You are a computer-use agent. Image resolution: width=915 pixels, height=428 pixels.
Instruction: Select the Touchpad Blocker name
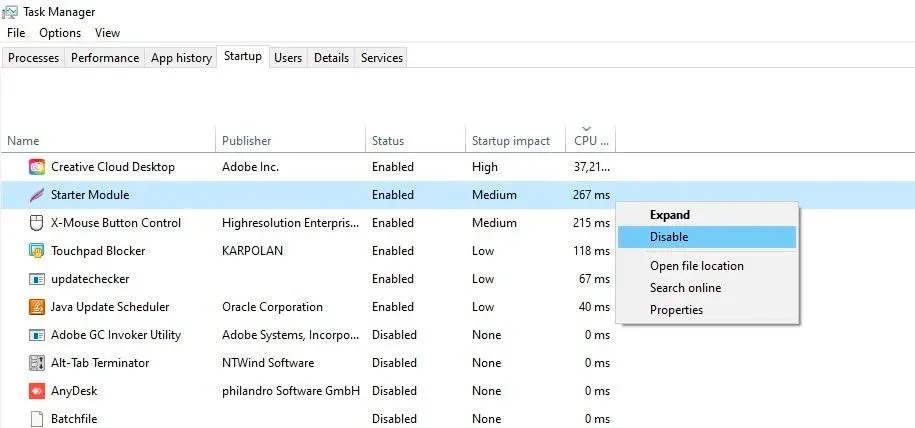tap(98, 251)
